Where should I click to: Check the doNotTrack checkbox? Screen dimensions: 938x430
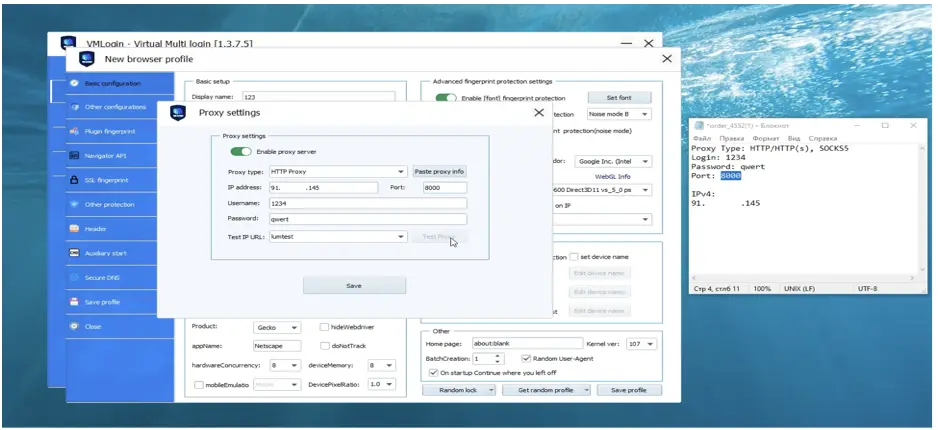324,346
